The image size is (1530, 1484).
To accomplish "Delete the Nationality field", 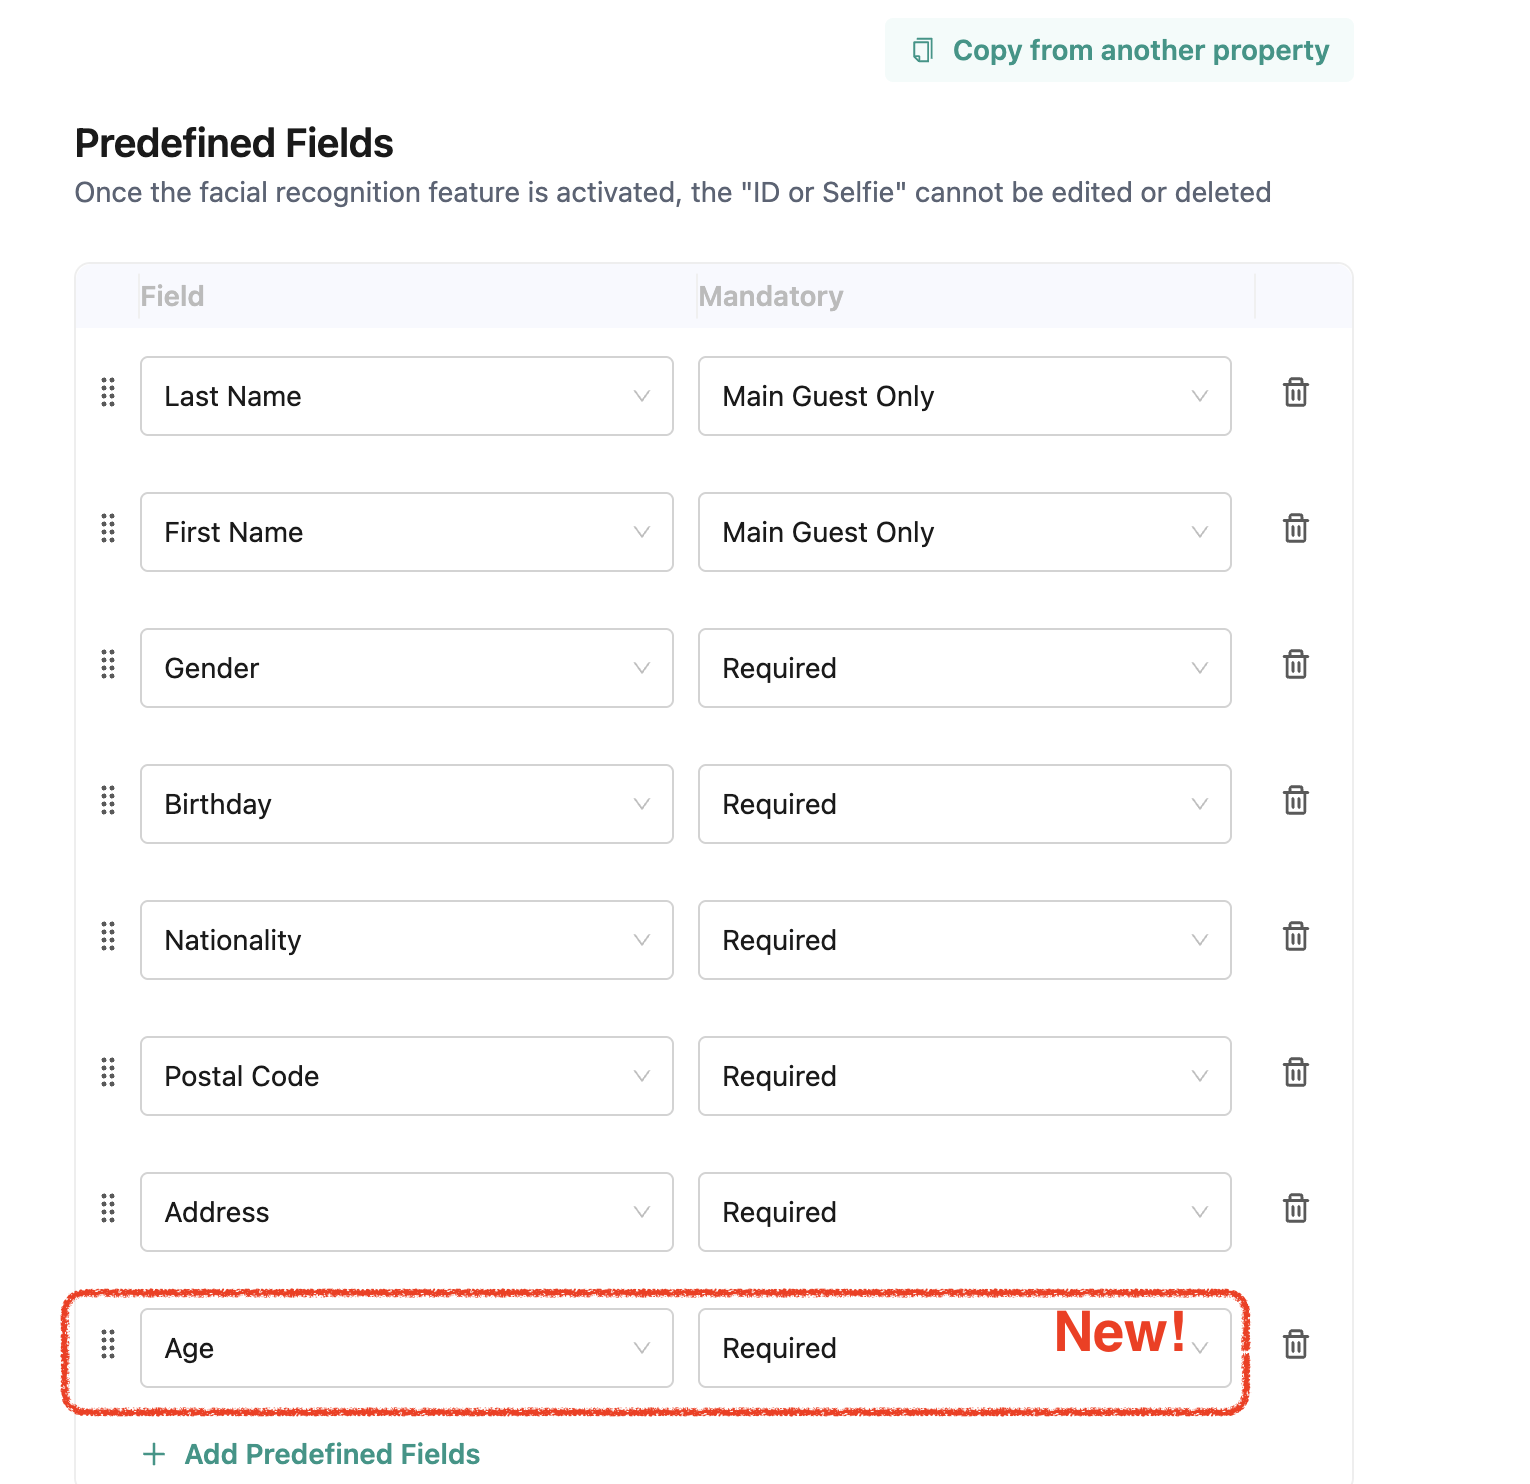I will (1295, 938).
